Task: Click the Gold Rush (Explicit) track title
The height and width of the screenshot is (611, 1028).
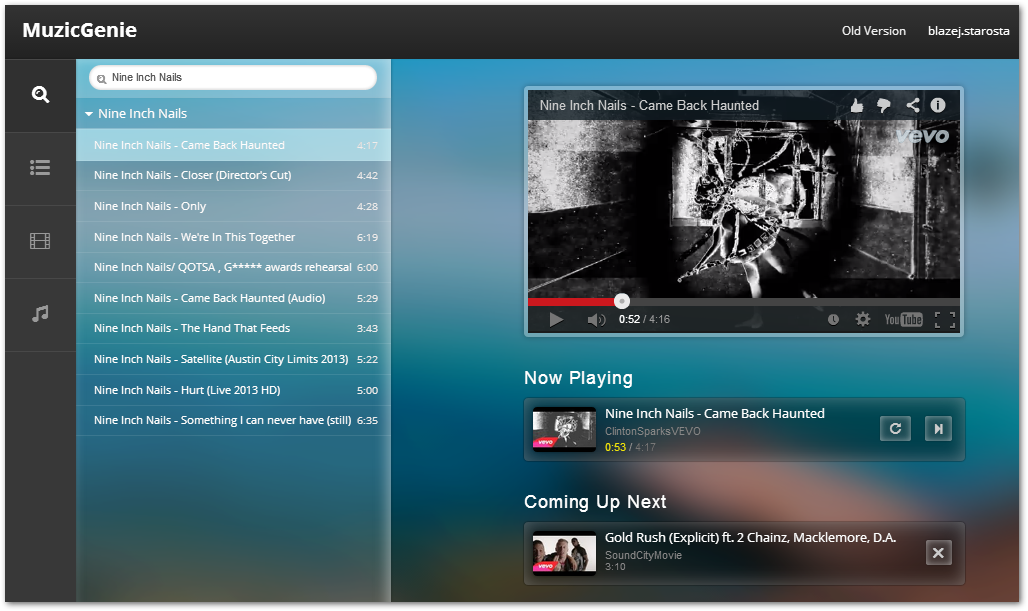Action: [x=750, y=538]
